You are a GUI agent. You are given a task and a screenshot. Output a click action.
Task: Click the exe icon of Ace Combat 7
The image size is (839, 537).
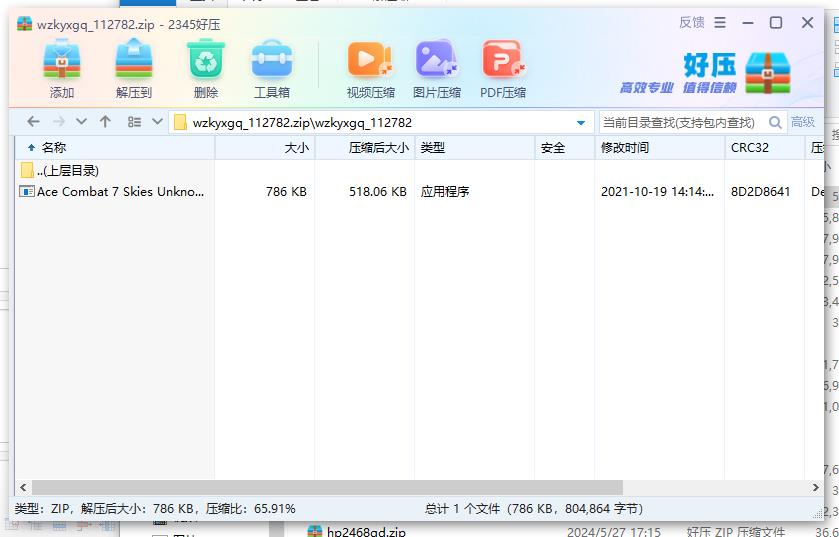(x=27, y=191)
